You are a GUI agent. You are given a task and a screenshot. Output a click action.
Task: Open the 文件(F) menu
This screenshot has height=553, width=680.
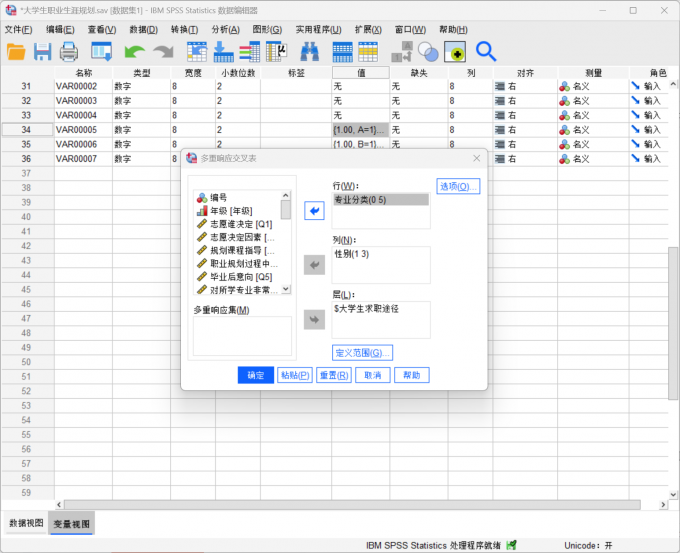[x=18, y=29]
